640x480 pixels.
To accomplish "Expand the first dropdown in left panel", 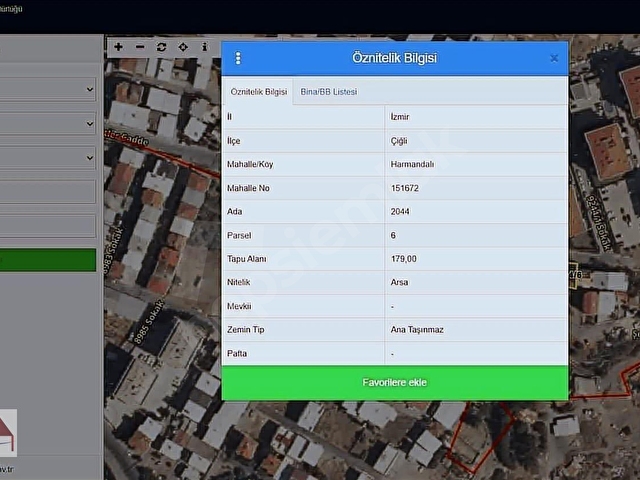I will pyautogui.click(x=48, y=89).
